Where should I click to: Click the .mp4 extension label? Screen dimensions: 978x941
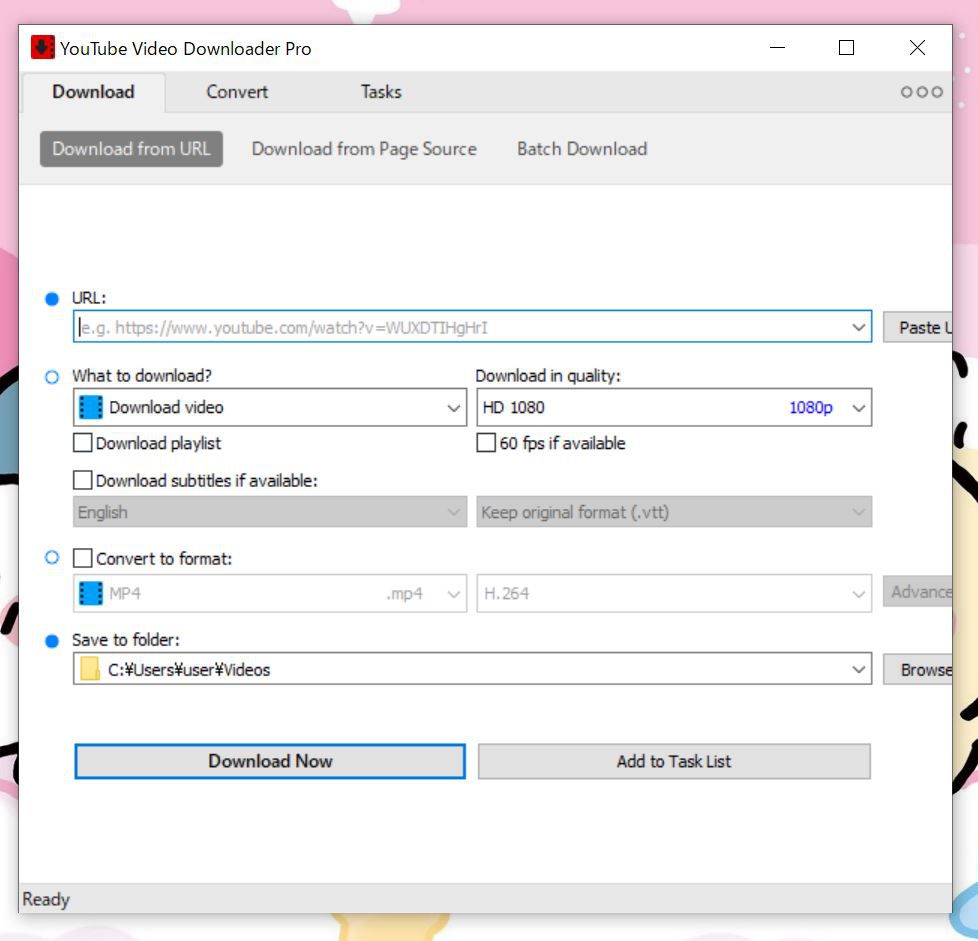[405, 593]
